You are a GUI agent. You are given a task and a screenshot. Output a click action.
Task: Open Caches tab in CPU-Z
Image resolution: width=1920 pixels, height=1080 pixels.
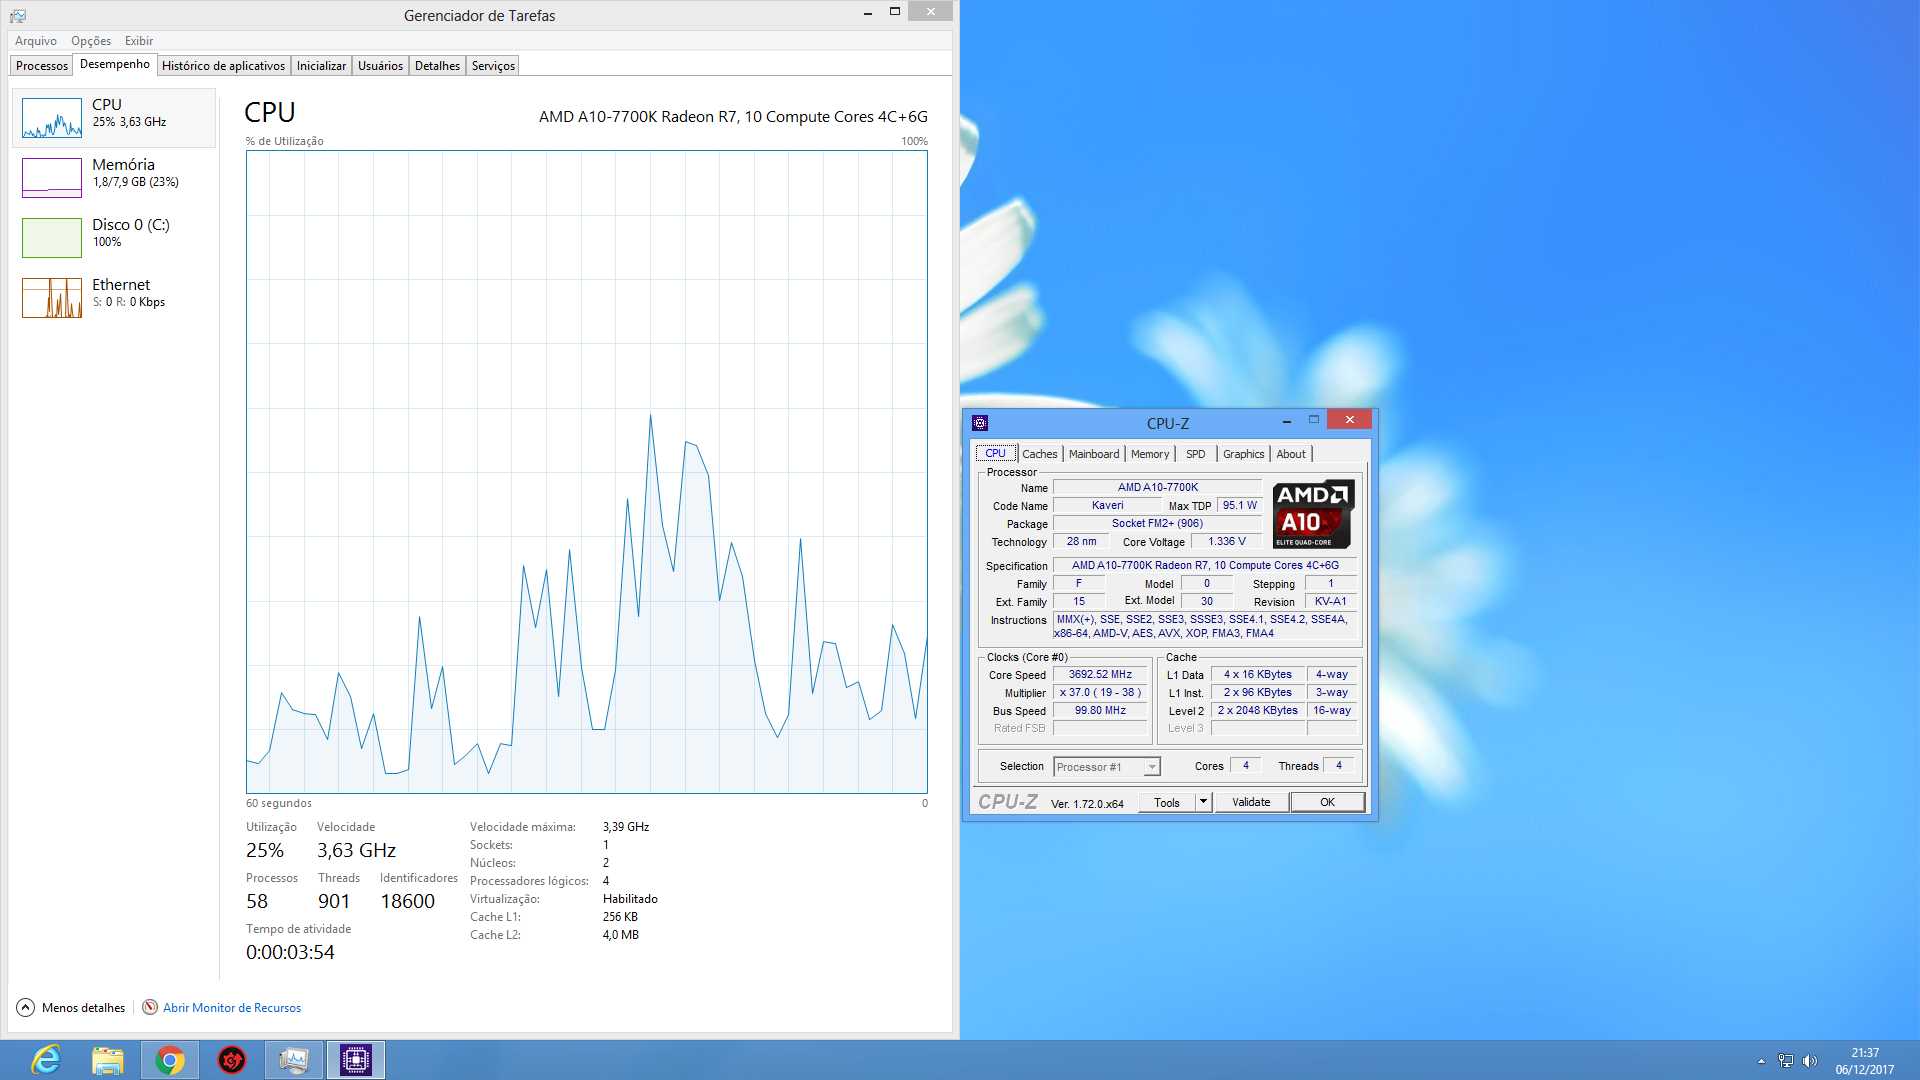tap(1039, 454)
